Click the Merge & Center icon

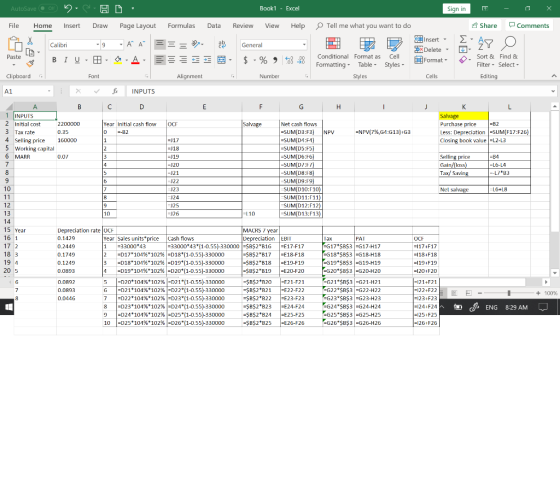tap(221, 60)
